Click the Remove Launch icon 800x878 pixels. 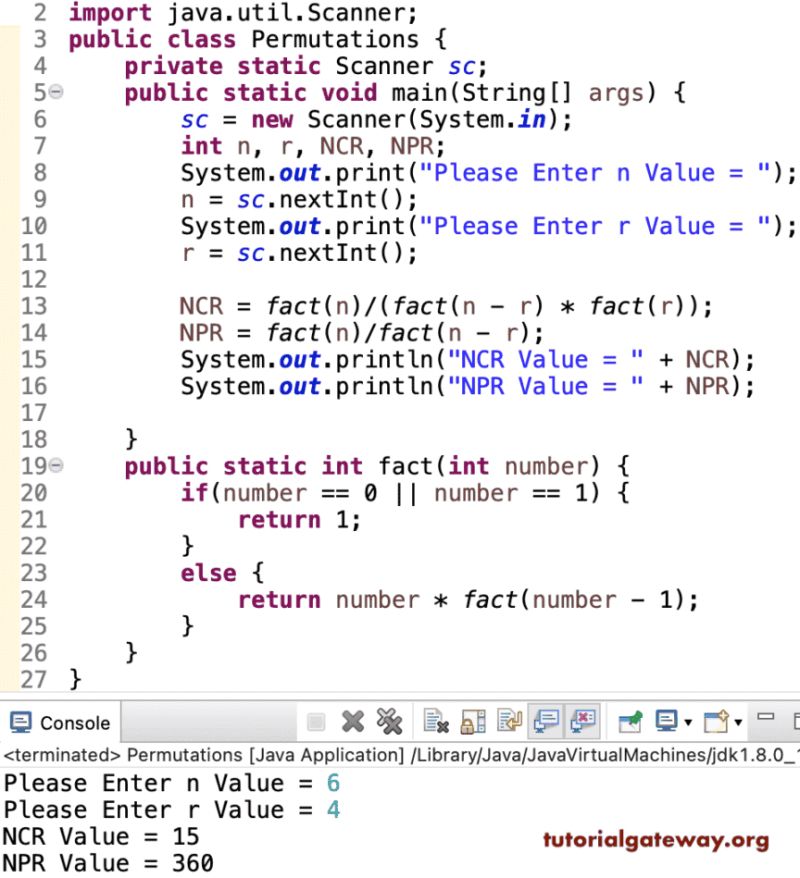point(350,722)
